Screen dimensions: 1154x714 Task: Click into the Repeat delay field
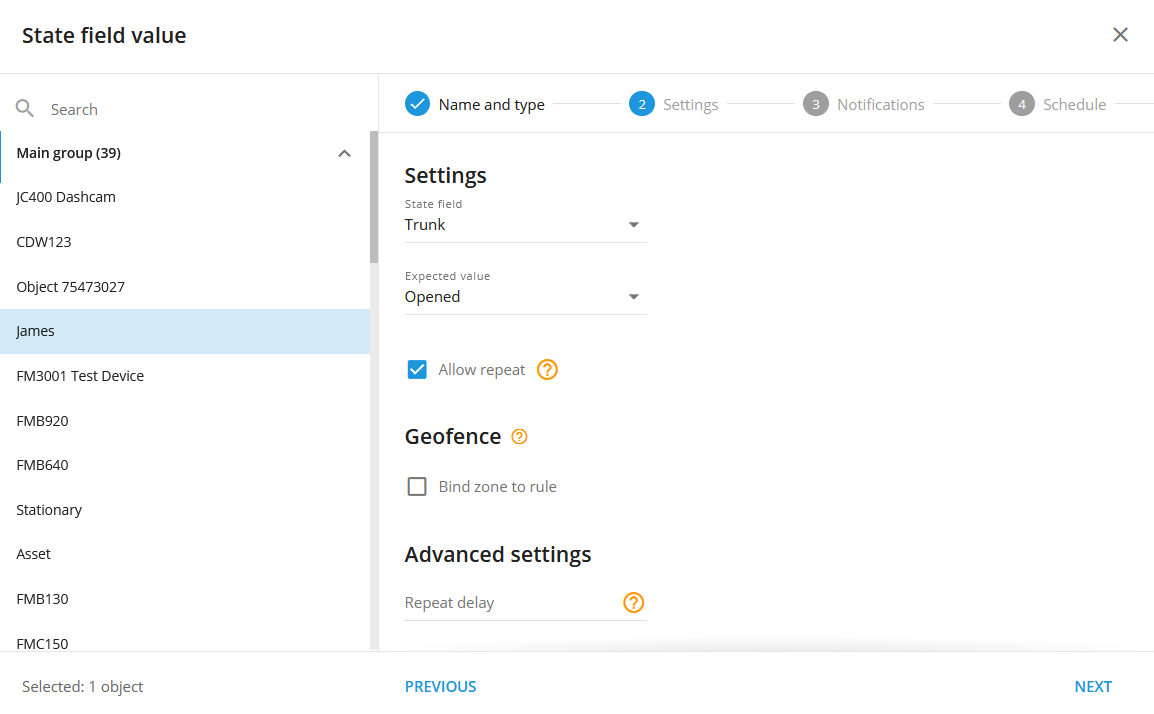coord(510,603)
